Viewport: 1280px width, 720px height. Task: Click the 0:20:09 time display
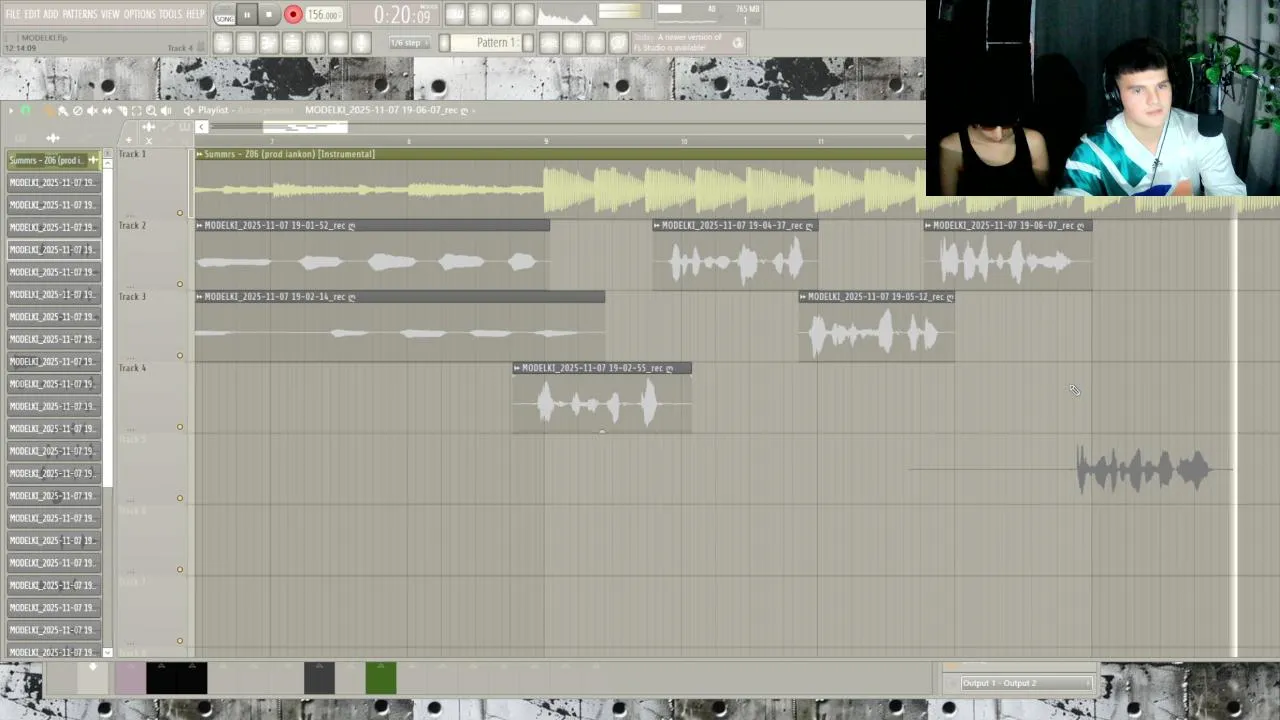tap(403, 15)
